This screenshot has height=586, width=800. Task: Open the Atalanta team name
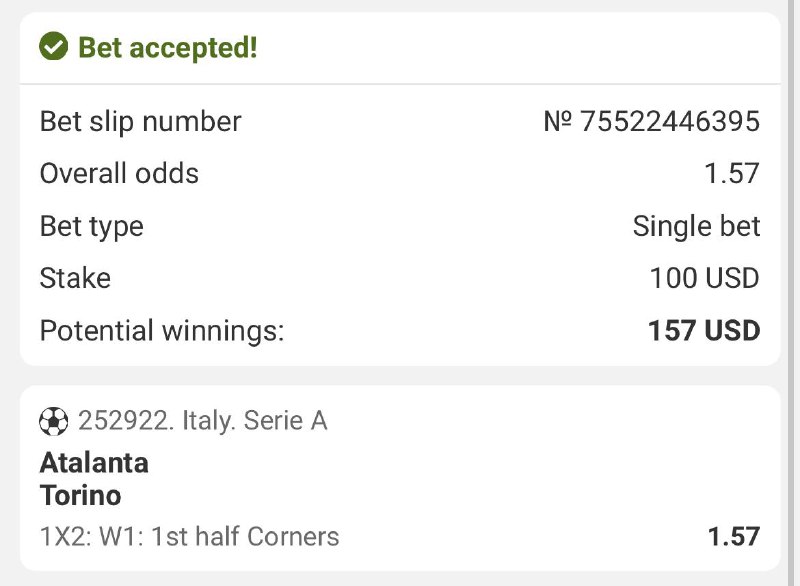(94, 463)
